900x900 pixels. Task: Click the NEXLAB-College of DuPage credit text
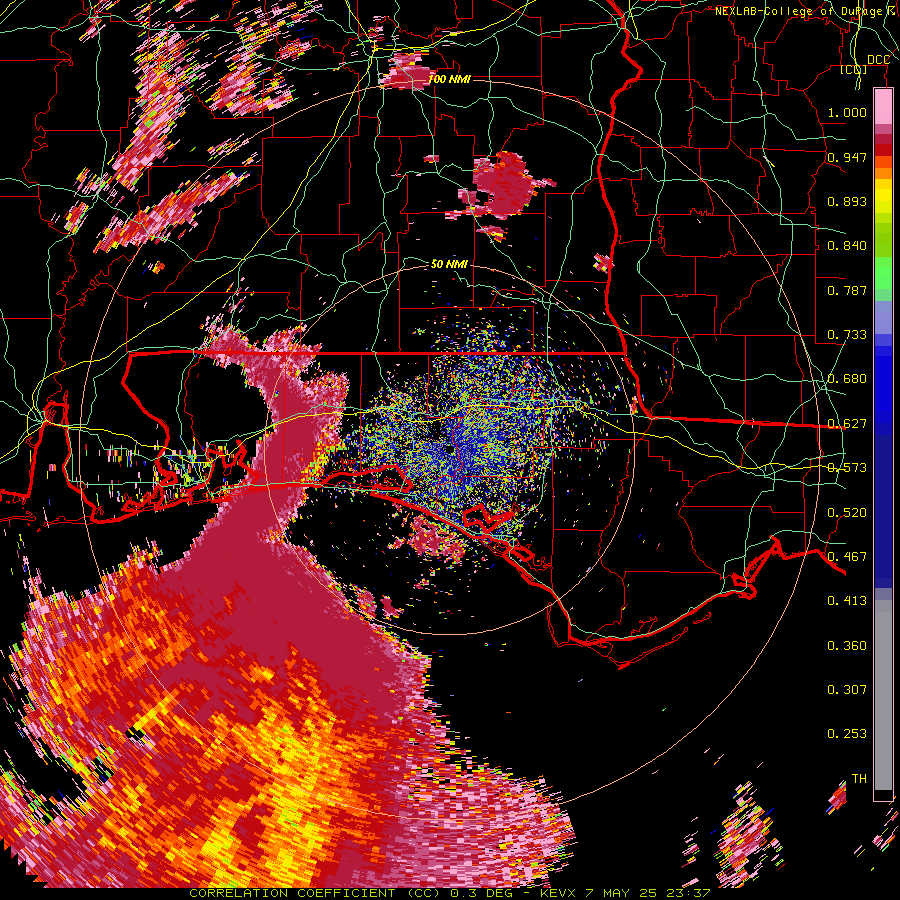point(805,11)
